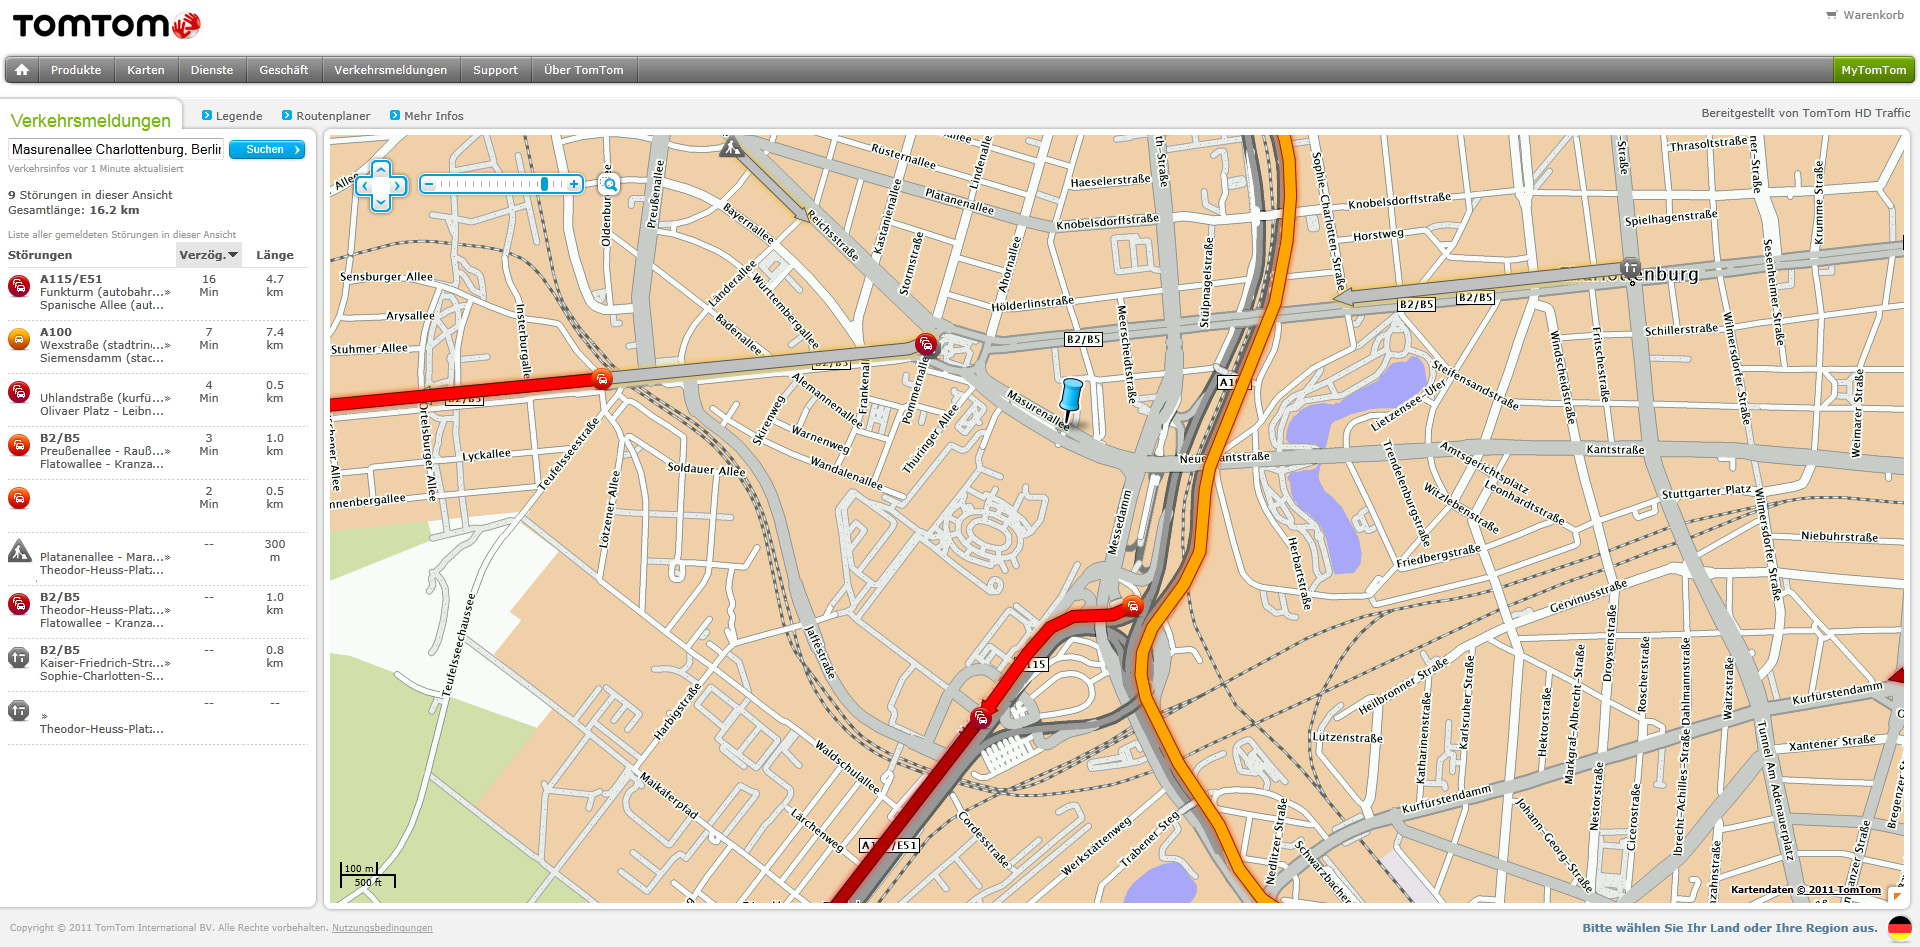The image size is (1920, 947).
Task: Click the blue pushpin on Masurenallee
Action: pos(1071,400)
